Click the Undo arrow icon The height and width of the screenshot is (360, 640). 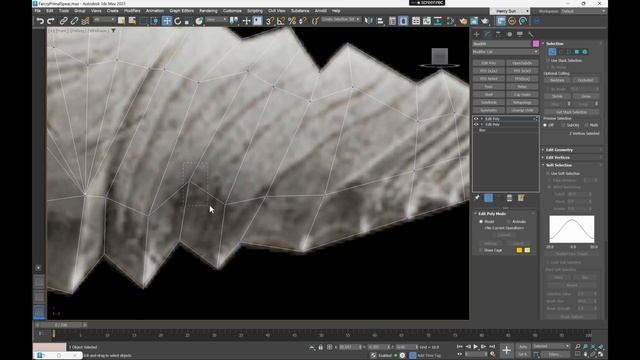coord(40,21)
